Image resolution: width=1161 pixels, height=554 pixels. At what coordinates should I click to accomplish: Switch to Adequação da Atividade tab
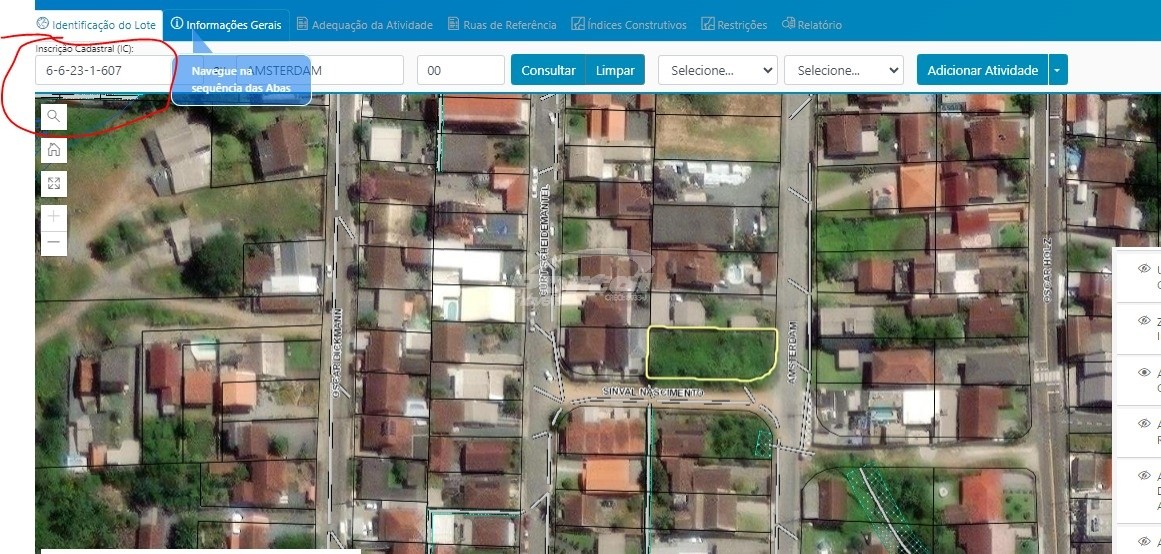point(364,24)
